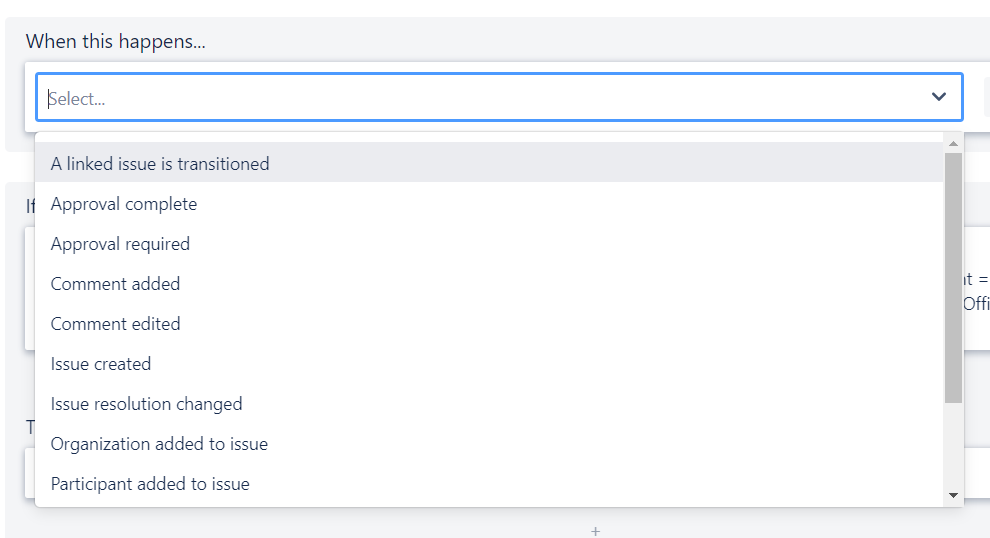The width and height of the screenshot is (990, 538).
Task: Select 'Issue created' trigger
Action: [x=489, y=364]
